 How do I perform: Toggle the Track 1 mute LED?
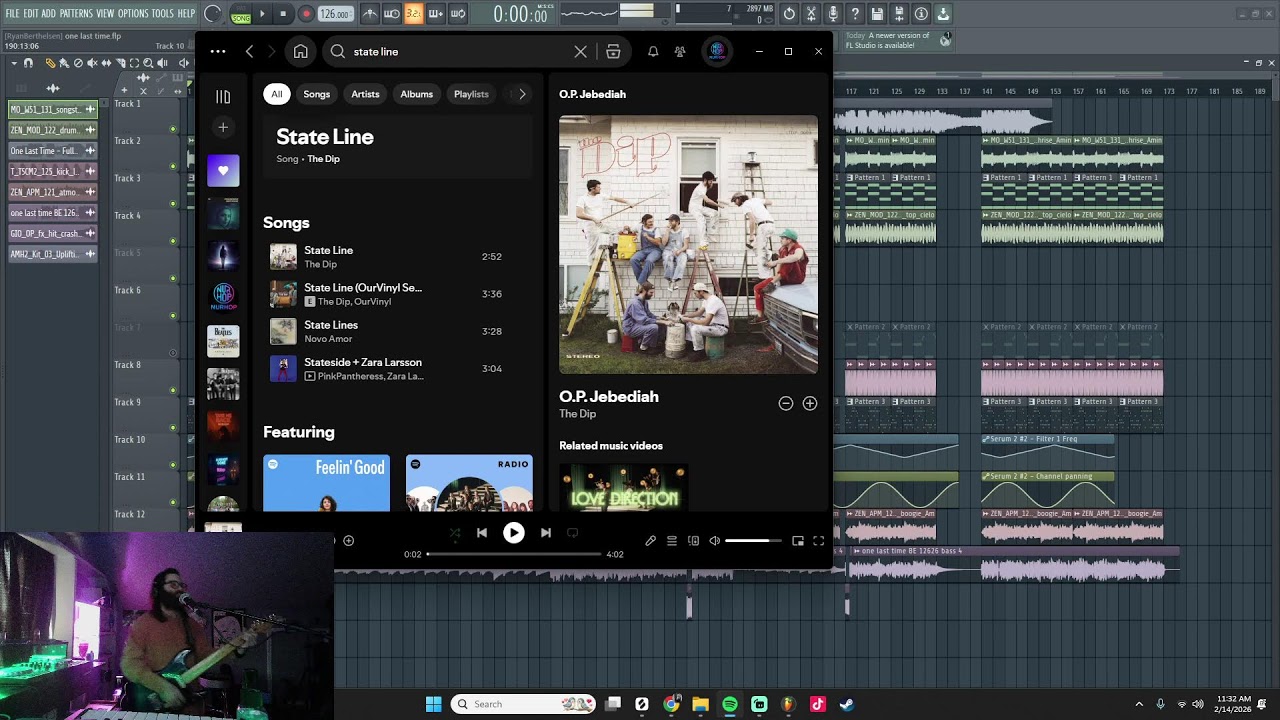[173, 129]
